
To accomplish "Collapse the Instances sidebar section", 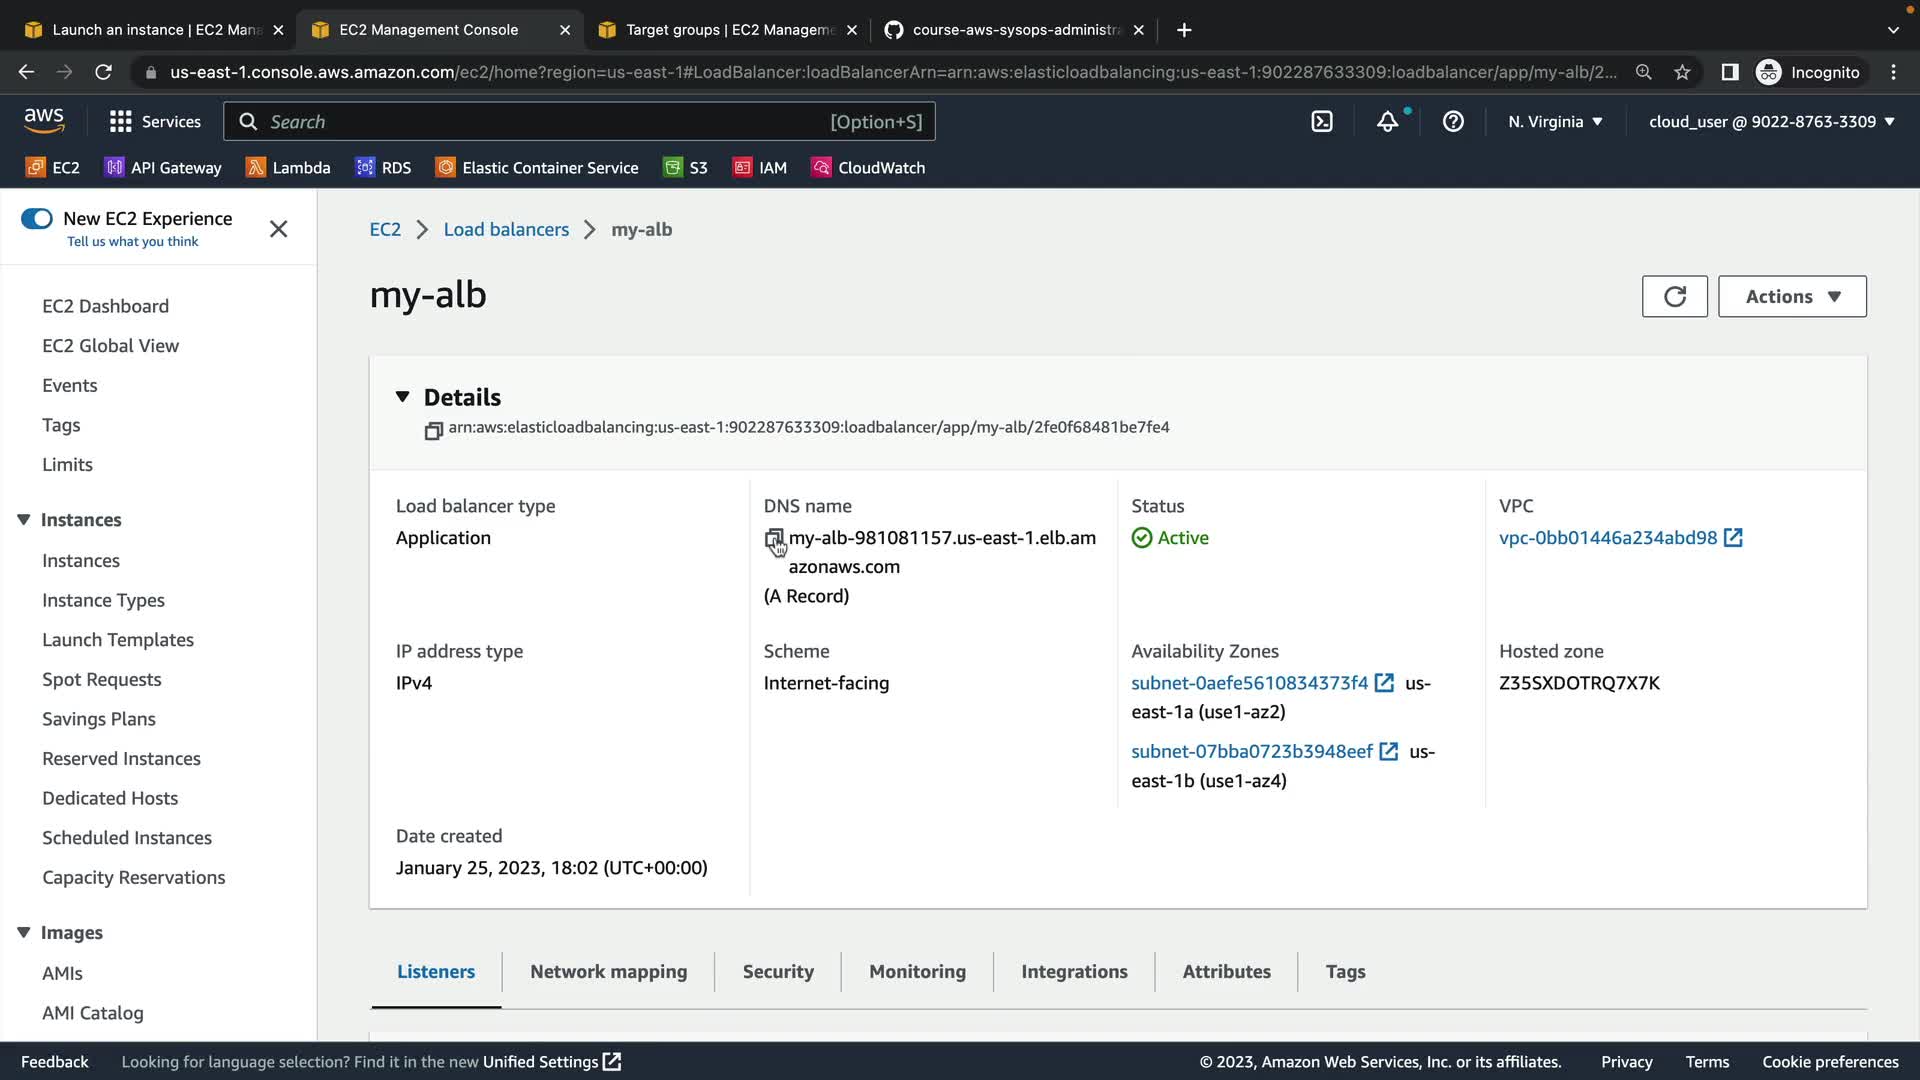I will coord(24,520).
